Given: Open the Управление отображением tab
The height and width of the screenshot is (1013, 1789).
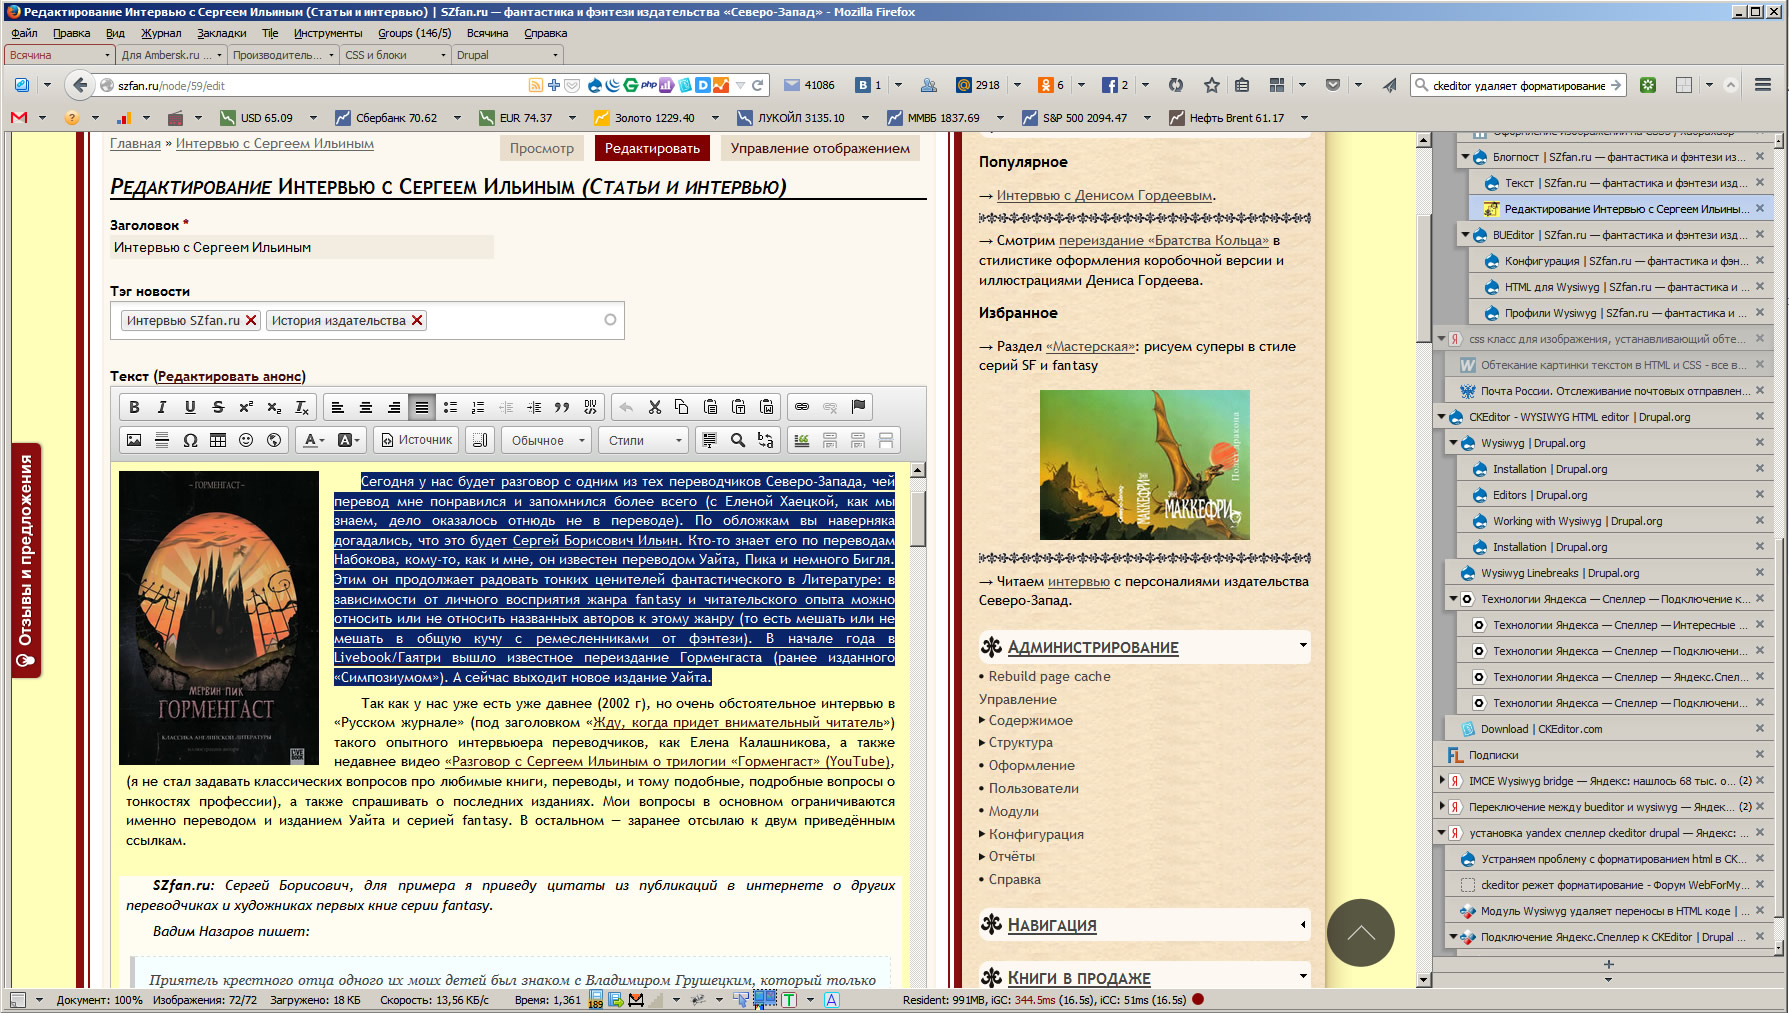Looking at the screenshot, I should (820, 148).
